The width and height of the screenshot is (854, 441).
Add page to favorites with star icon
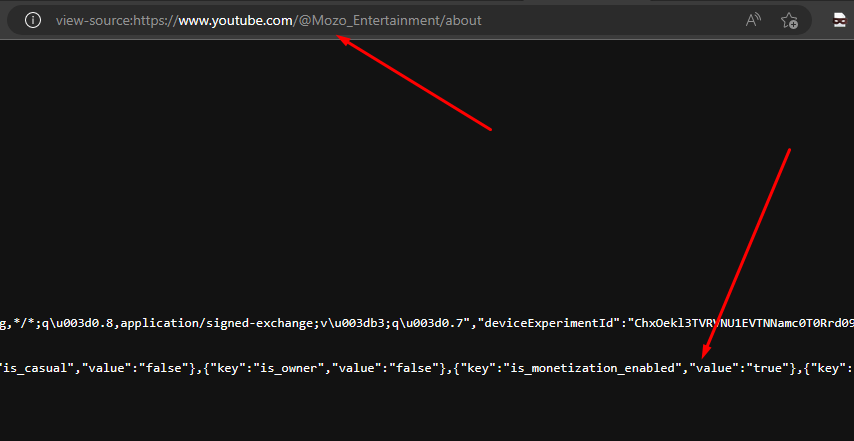(789, 21)
